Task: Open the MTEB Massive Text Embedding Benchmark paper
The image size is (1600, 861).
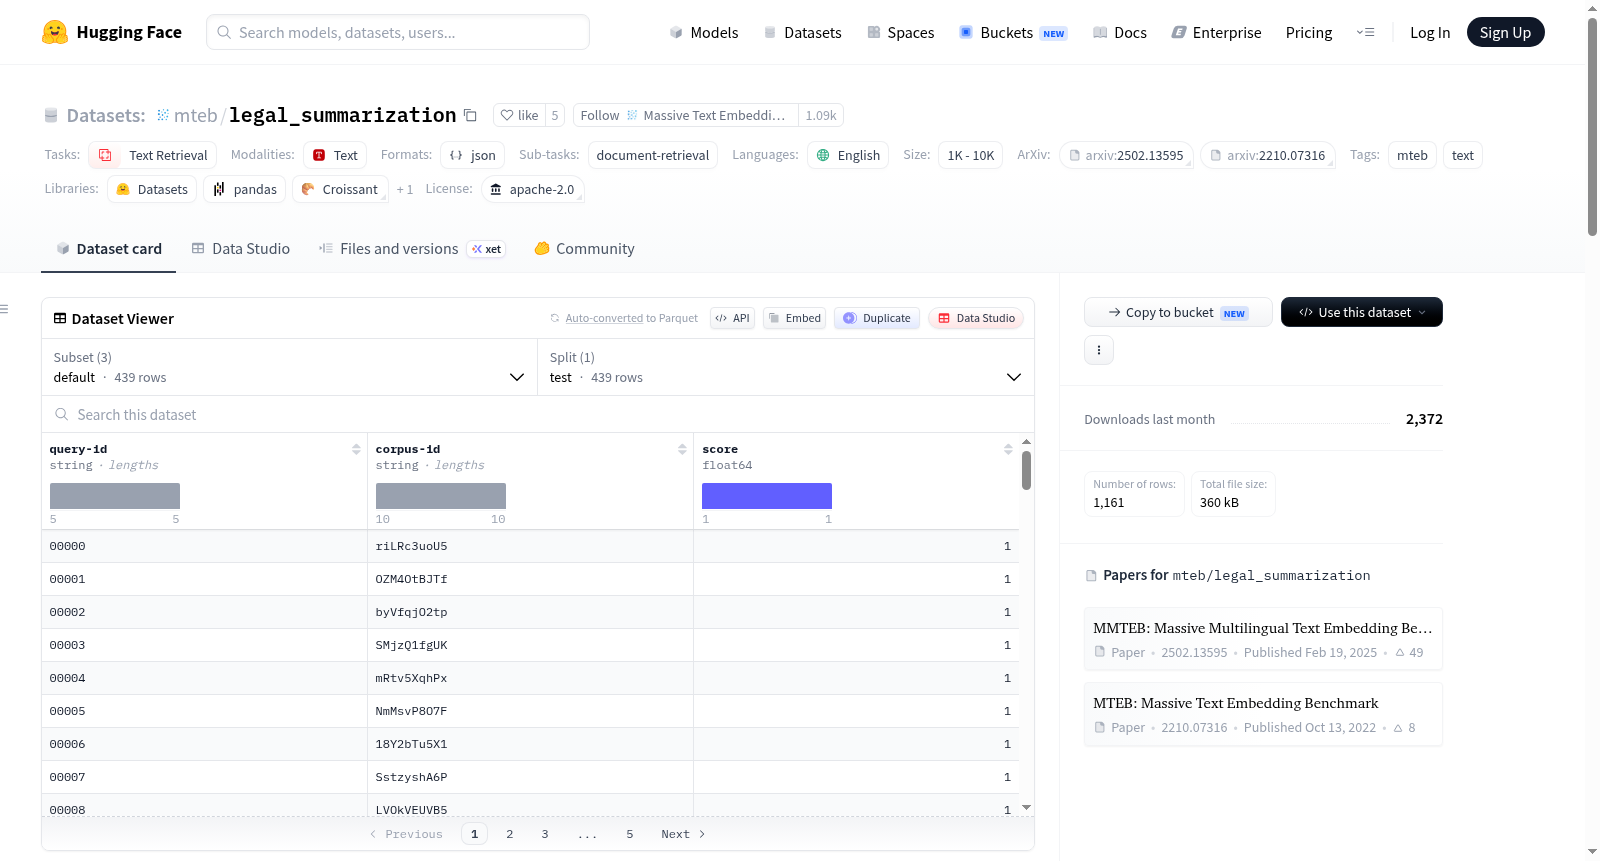Action: (1263, 714)
